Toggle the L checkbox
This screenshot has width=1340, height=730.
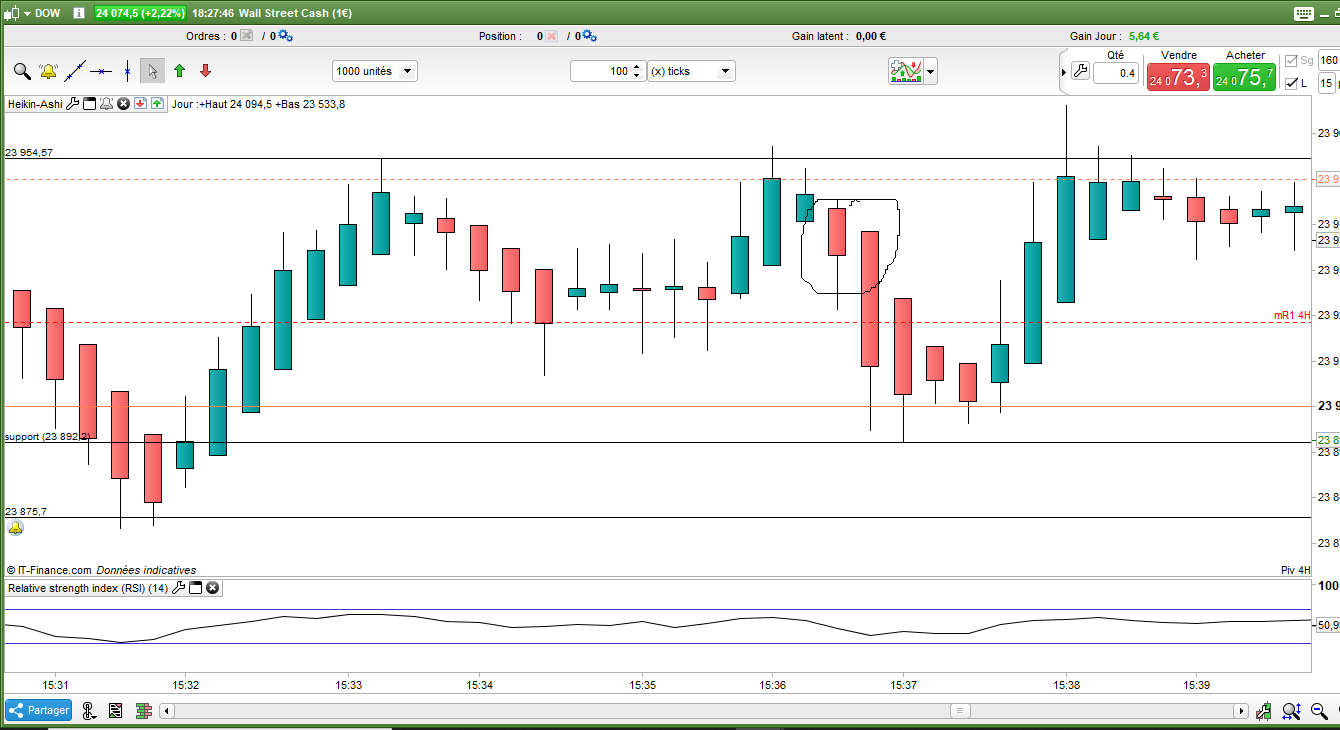(x=1292, y=83)
